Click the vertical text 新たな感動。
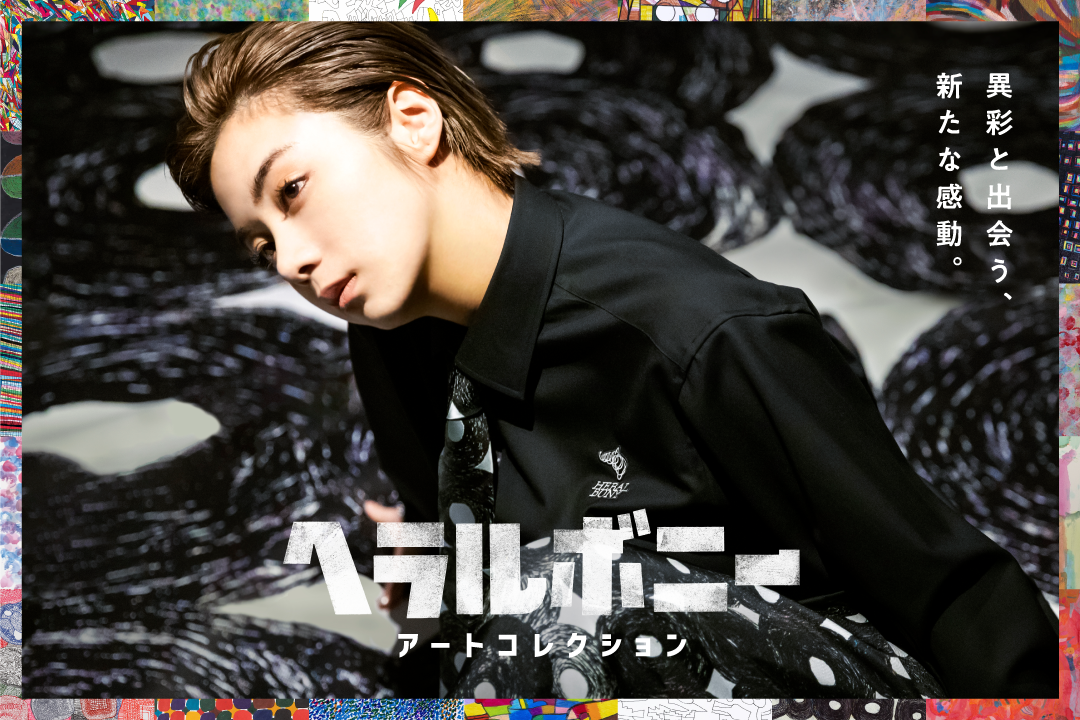The image size is (1080, 720). [948, 170]
